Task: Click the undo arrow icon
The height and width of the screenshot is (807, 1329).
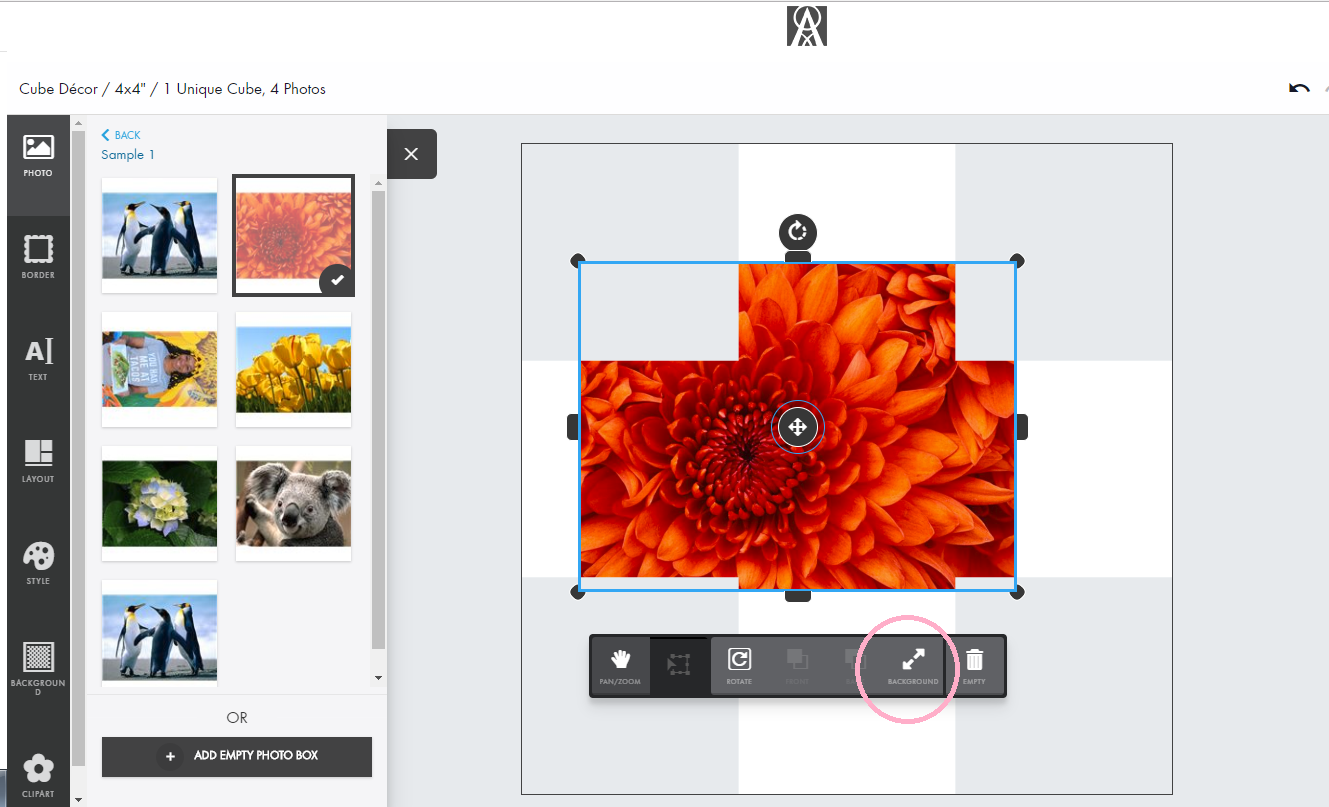Action: [x=1299, y=89]
